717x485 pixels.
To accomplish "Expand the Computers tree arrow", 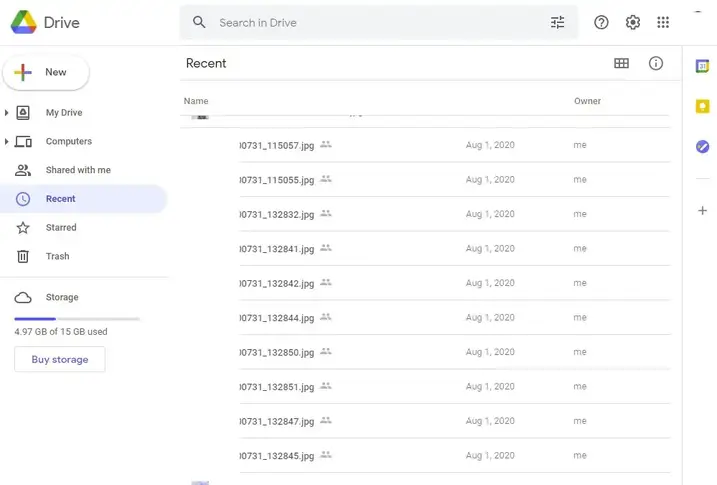I will point(6,141).
